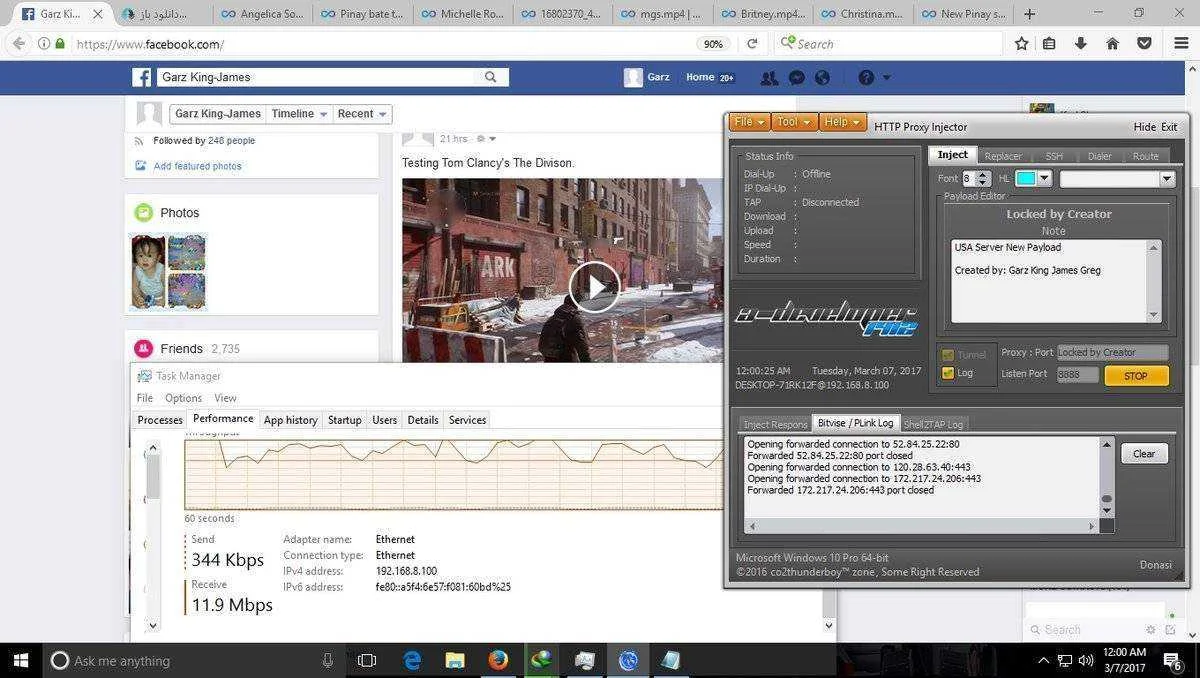Click the Firefox search box

(x=888, y=44)
